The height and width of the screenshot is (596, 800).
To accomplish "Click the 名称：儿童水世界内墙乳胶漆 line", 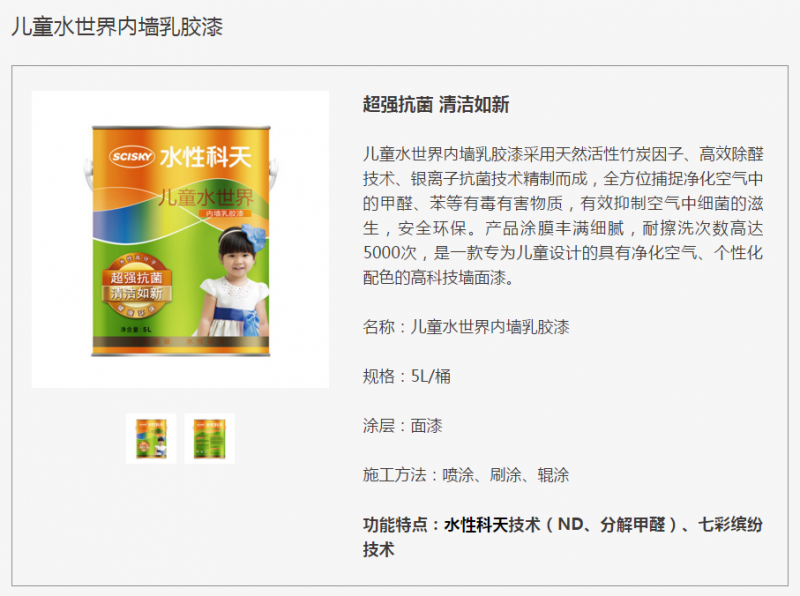I will click(466, 327).
